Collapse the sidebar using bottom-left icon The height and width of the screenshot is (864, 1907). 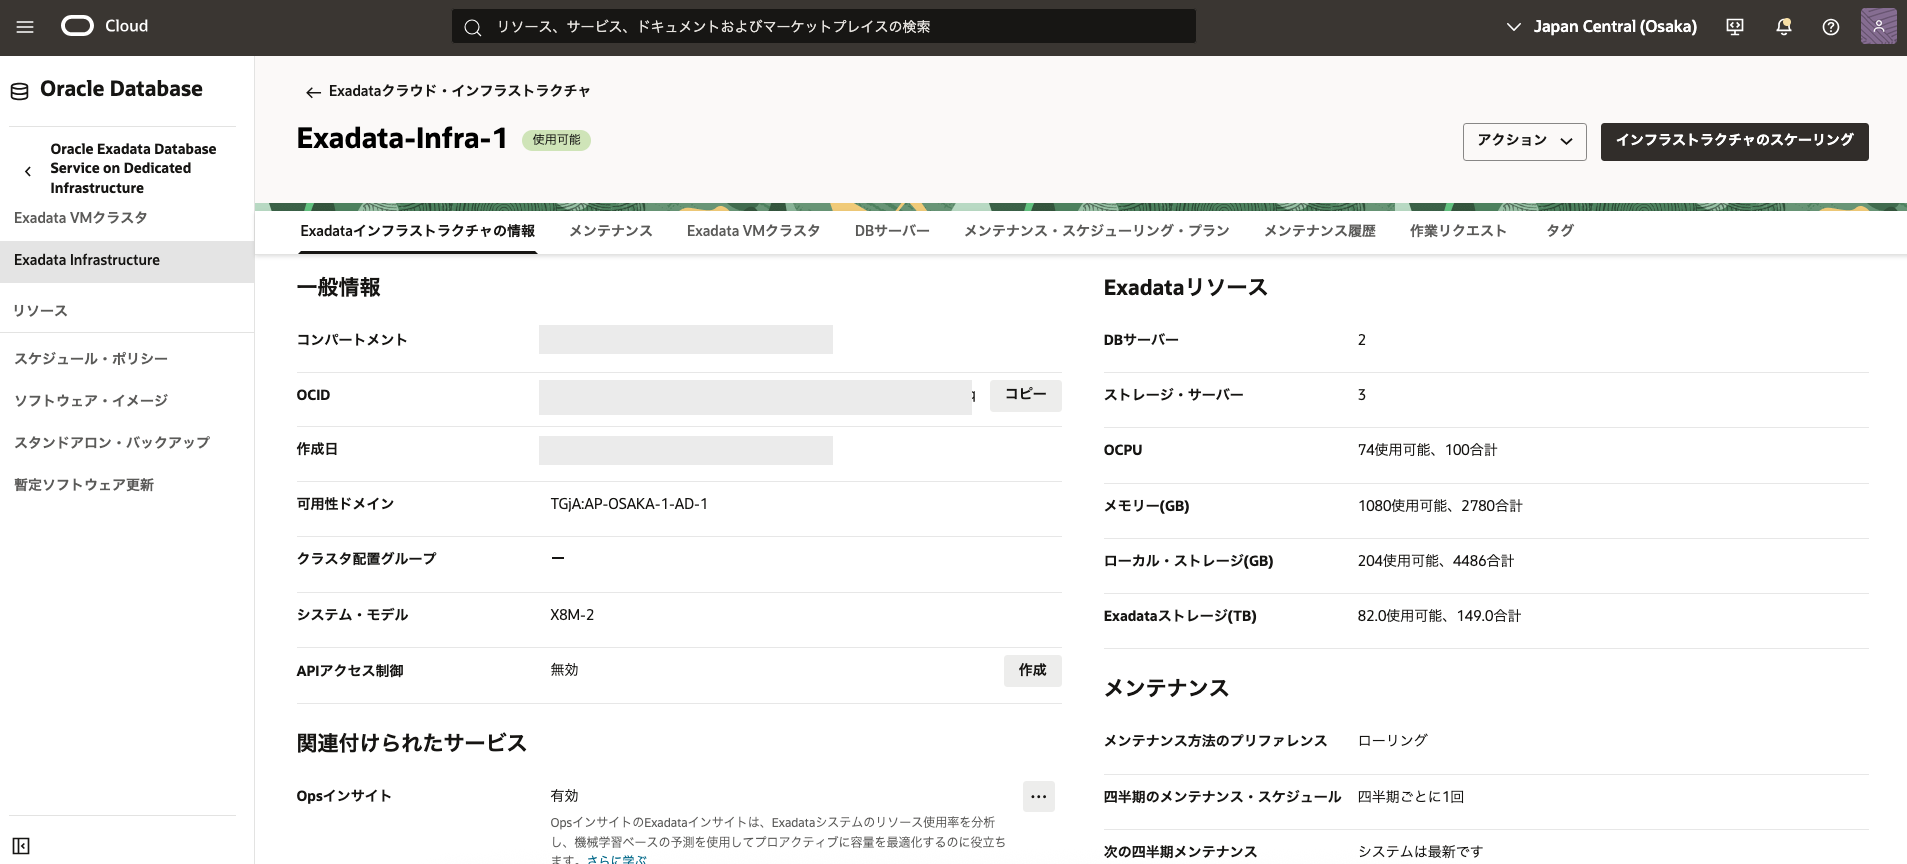(x=21, y=846)
